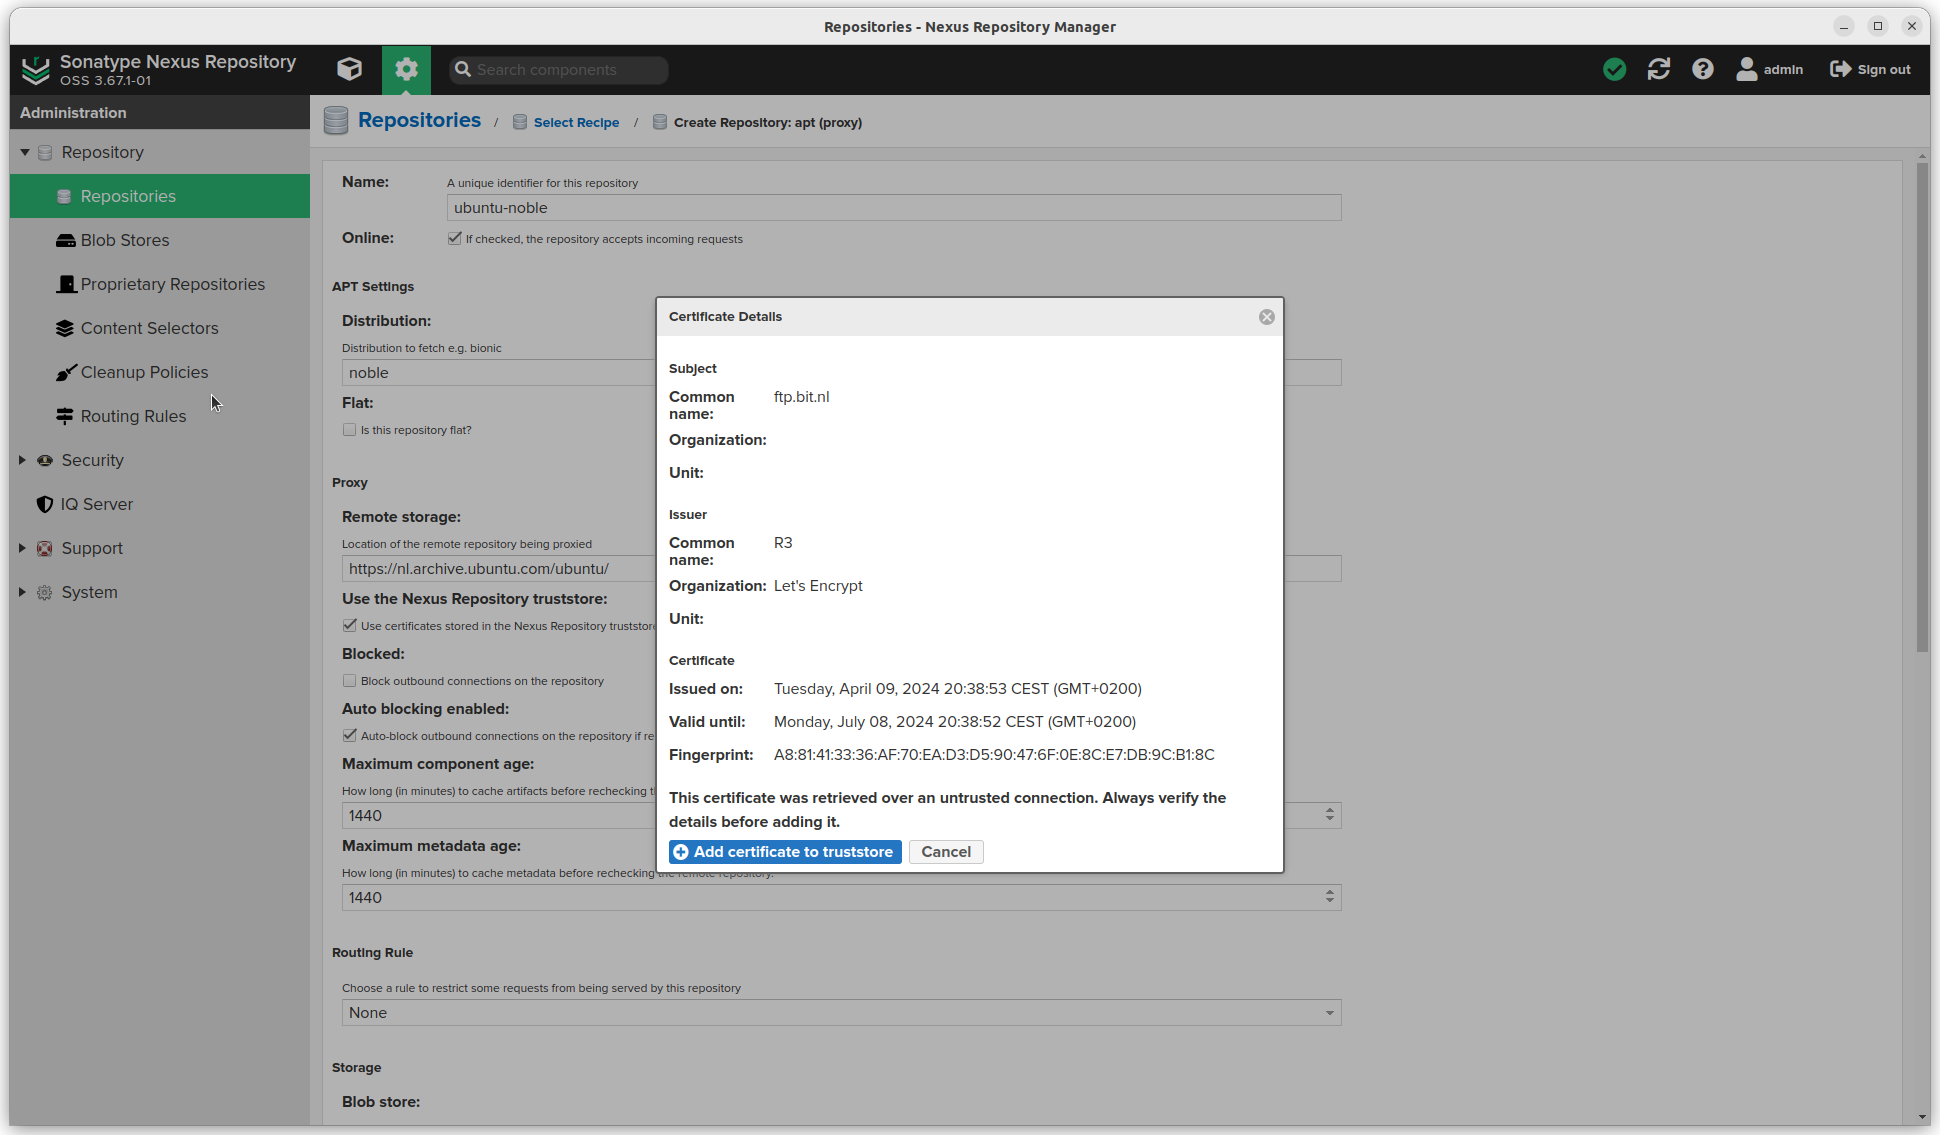
Task: Click the Proprietary Repositories icon
Action: (x=66, y=284)
